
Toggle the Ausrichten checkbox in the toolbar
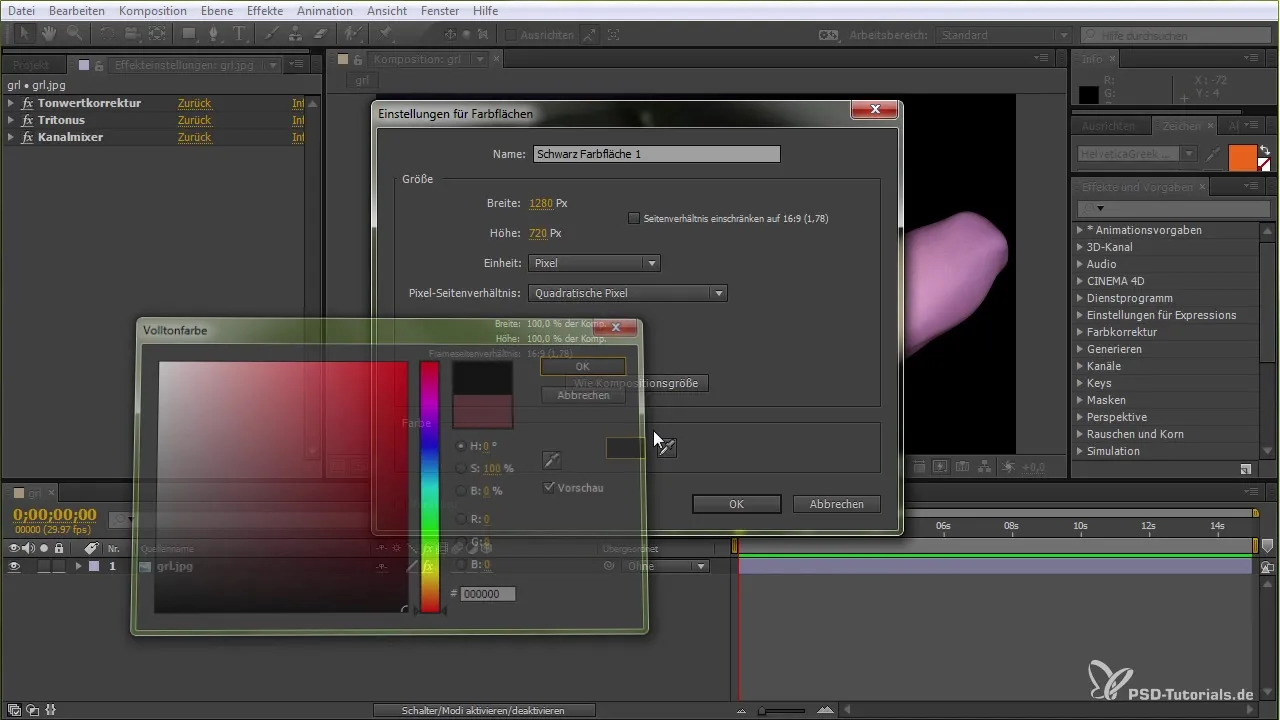(x=510, y=35)
